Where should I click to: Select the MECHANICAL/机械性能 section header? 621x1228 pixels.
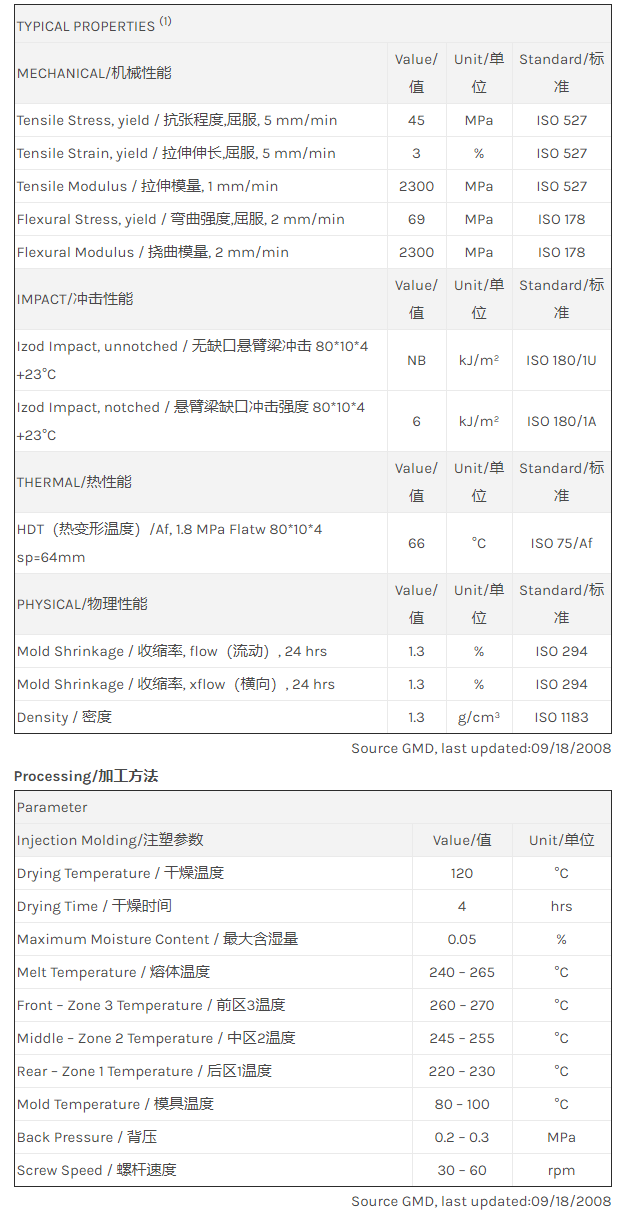click(x=94, y=73)
